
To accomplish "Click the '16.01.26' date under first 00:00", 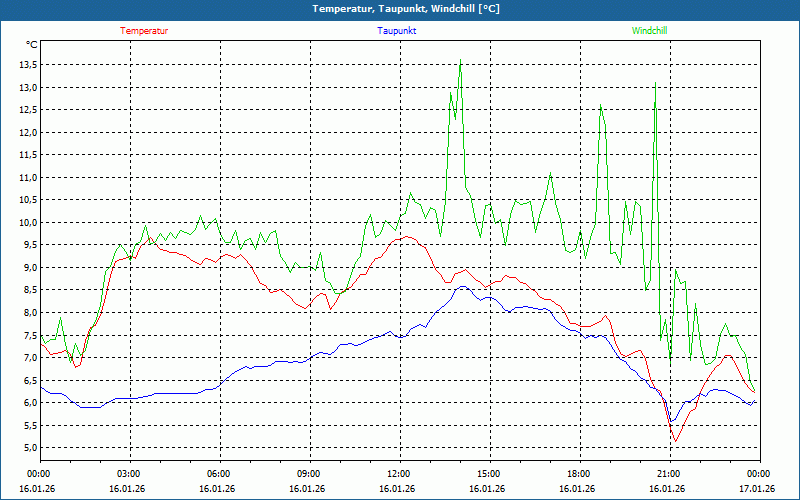I will [x=37, y=488].
